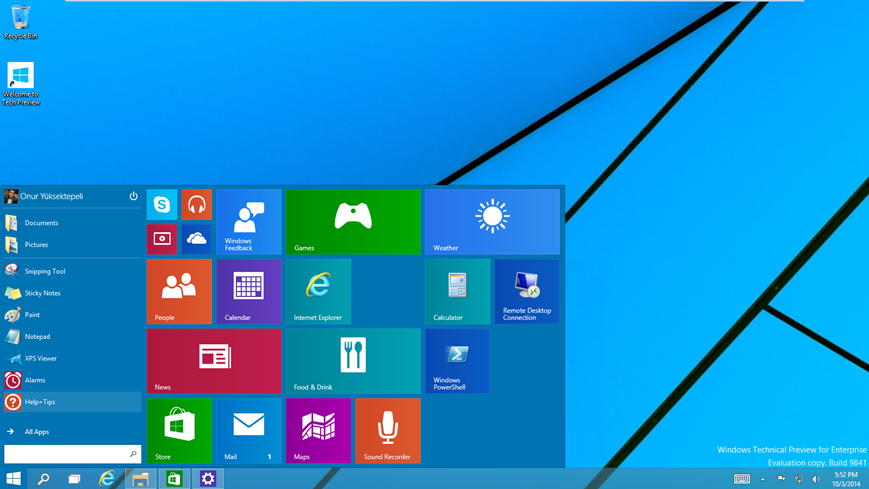
Task: Show hidden tray icons arrow
Action: tap(763, 480)
